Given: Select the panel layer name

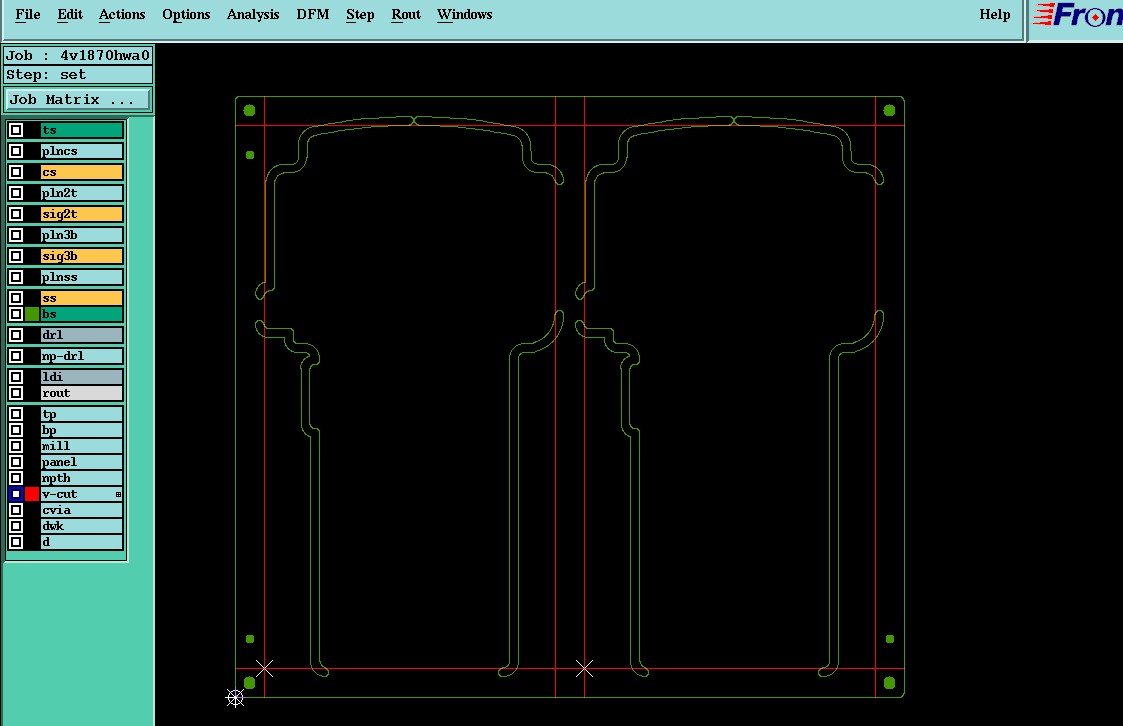Looking at the screenshot, I should tap(82, 462).
